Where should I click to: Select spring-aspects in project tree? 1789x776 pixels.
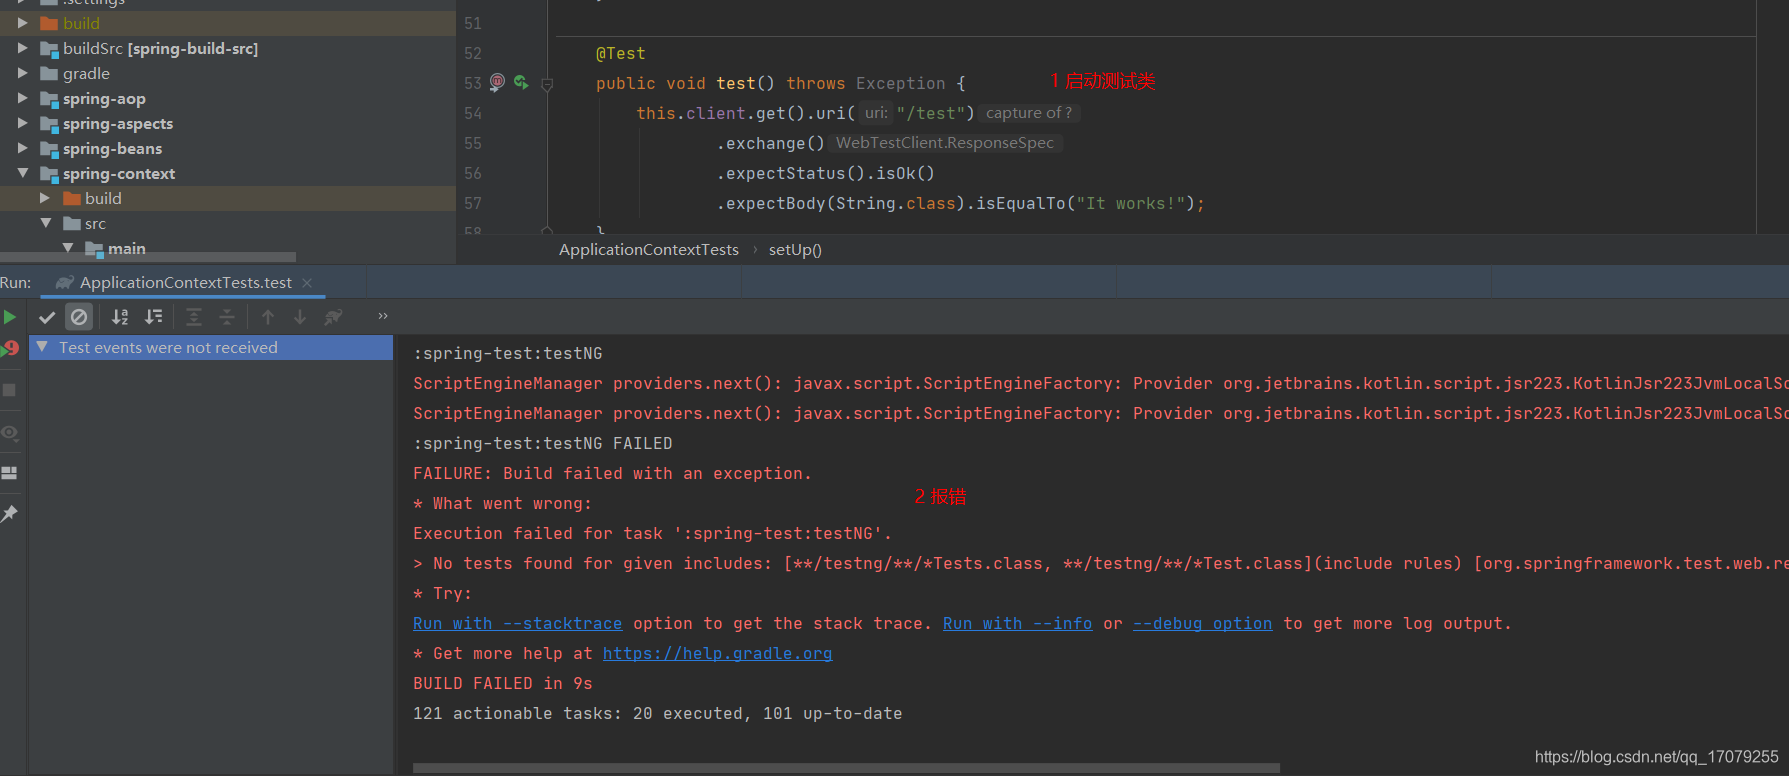(118, 123)
